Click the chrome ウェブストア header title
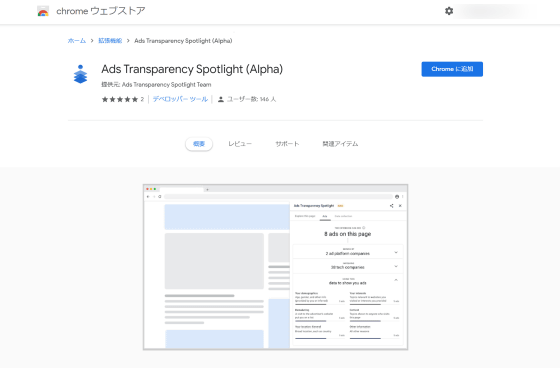This screenshot has width=560, height=368. (x=101, y=11)
